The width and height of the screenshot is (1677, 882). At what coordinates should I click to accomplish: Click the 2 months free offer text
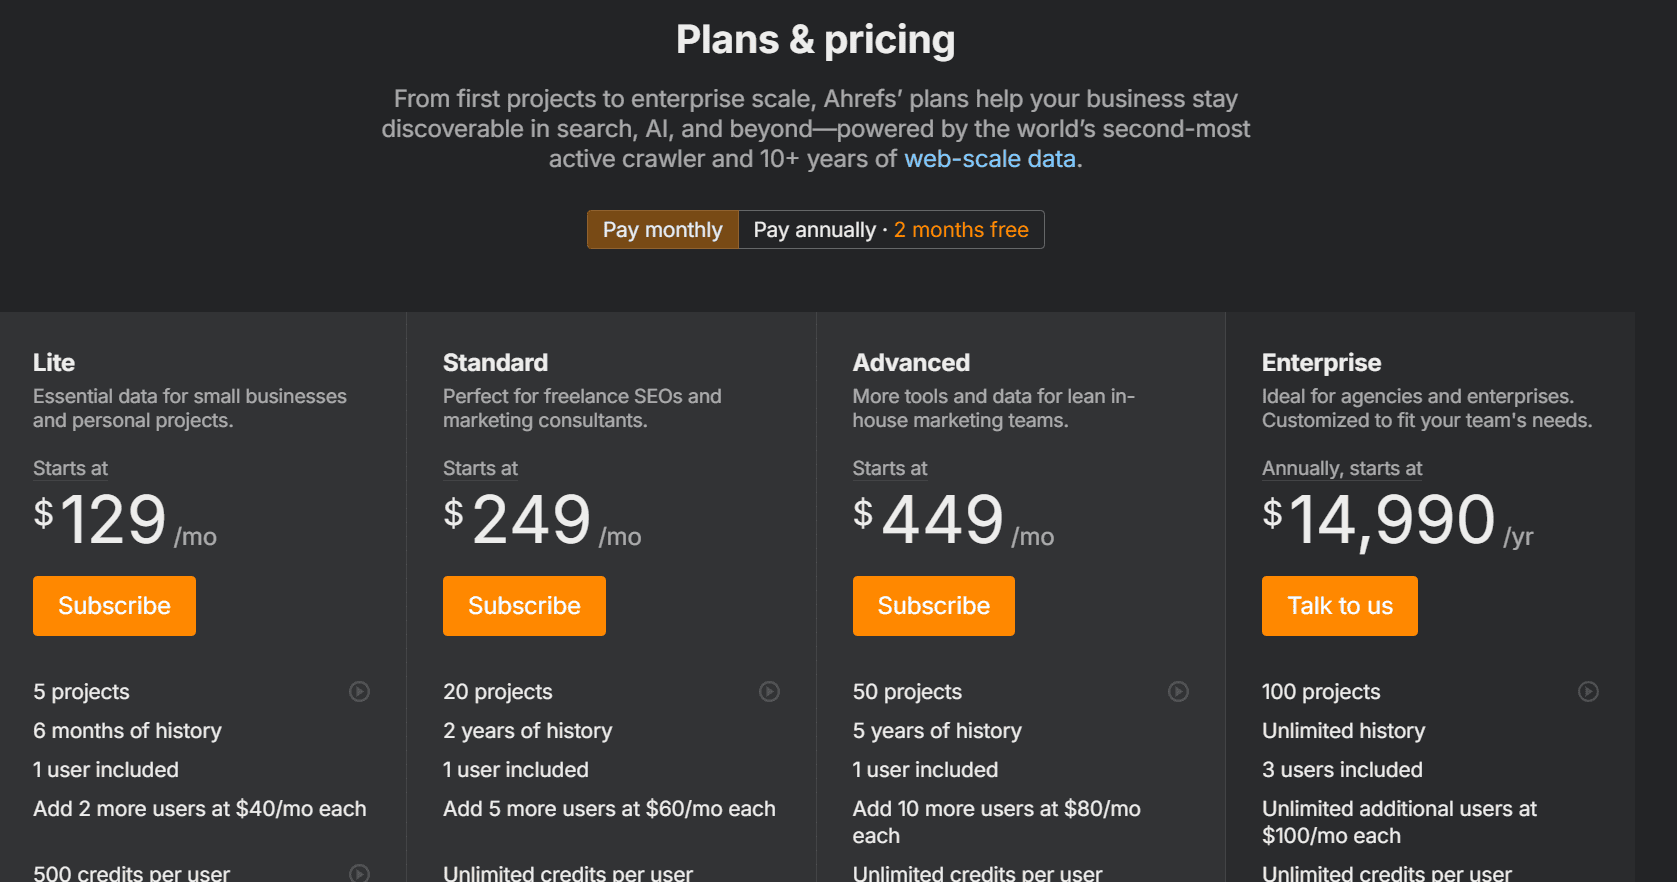(961, 229)
